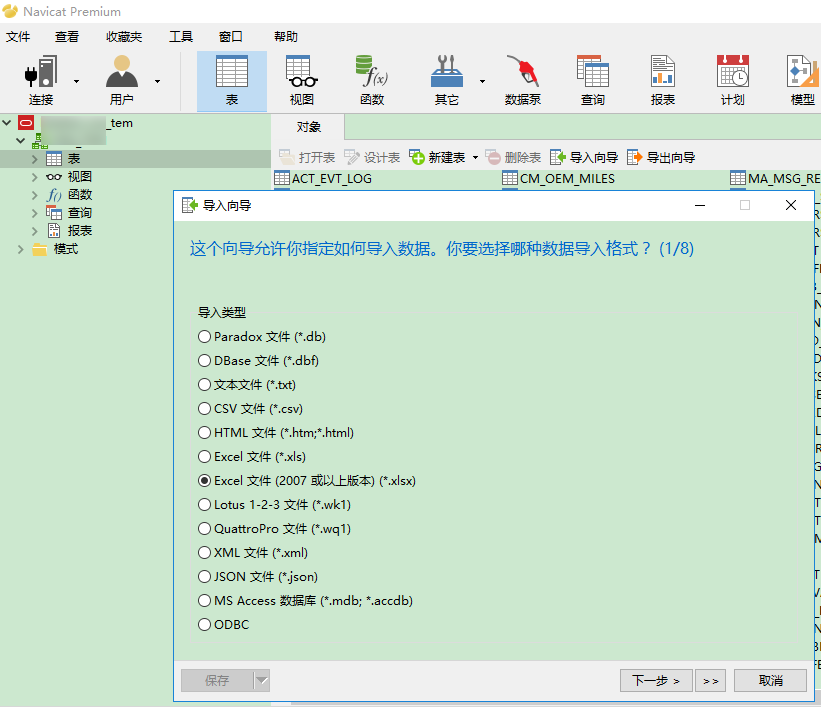The image size is (821, 707).
Task: Open the Others (其它) dropdown arrow
Action: 482,81
